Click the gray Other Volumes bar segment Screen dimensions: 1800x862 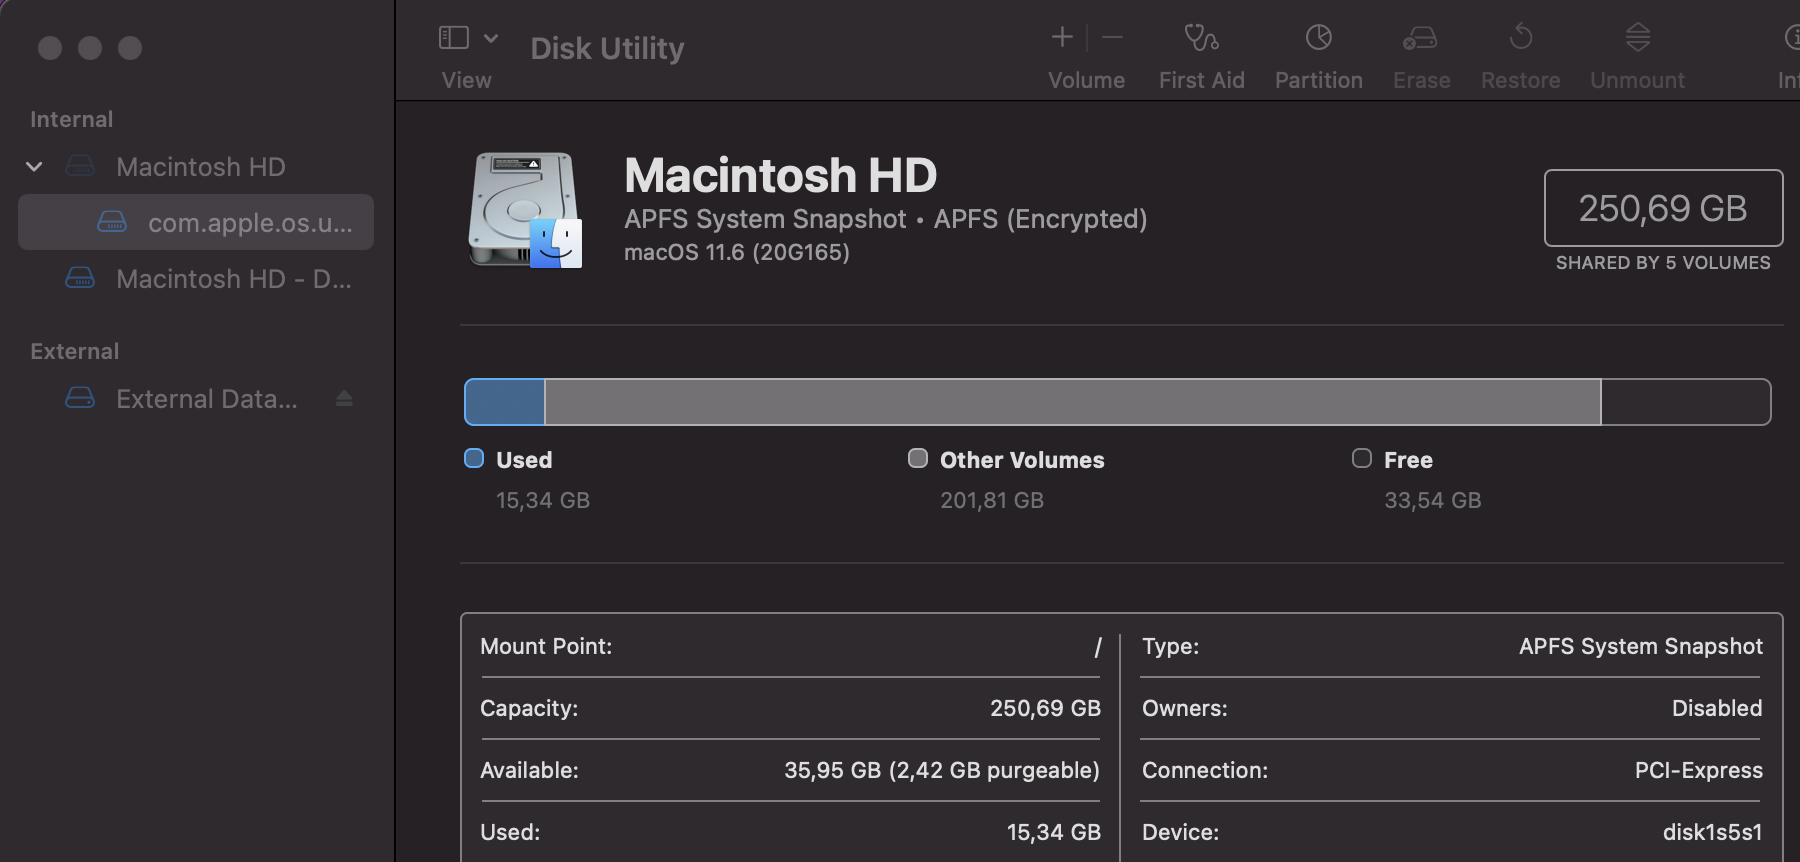pos(1073,402)
